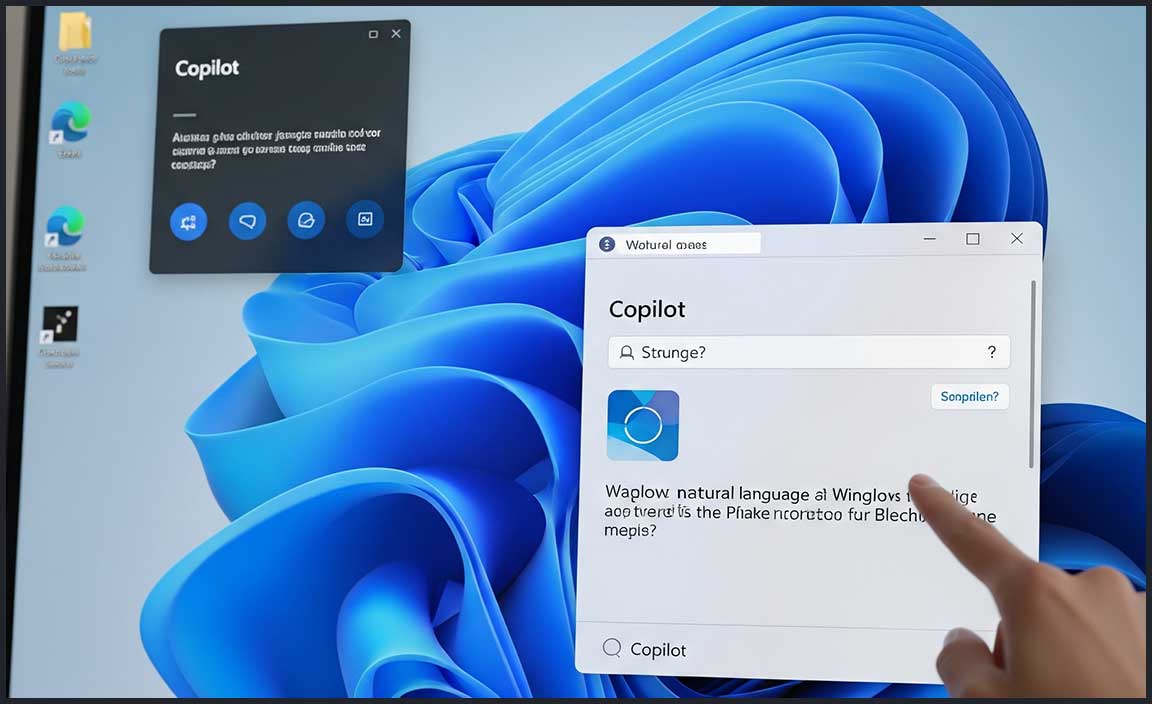Close the dark Copilot window
Viewport: 1152px width, 704px height.
[x=396, y=34]
